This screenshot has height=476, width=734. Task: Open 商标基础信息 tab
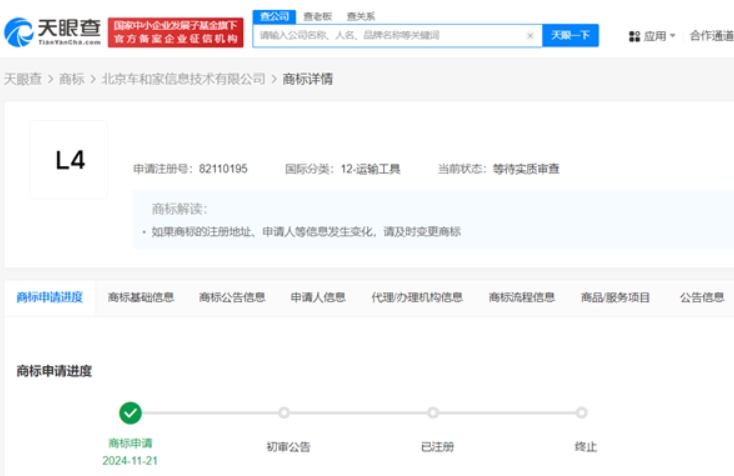point(141,297)
